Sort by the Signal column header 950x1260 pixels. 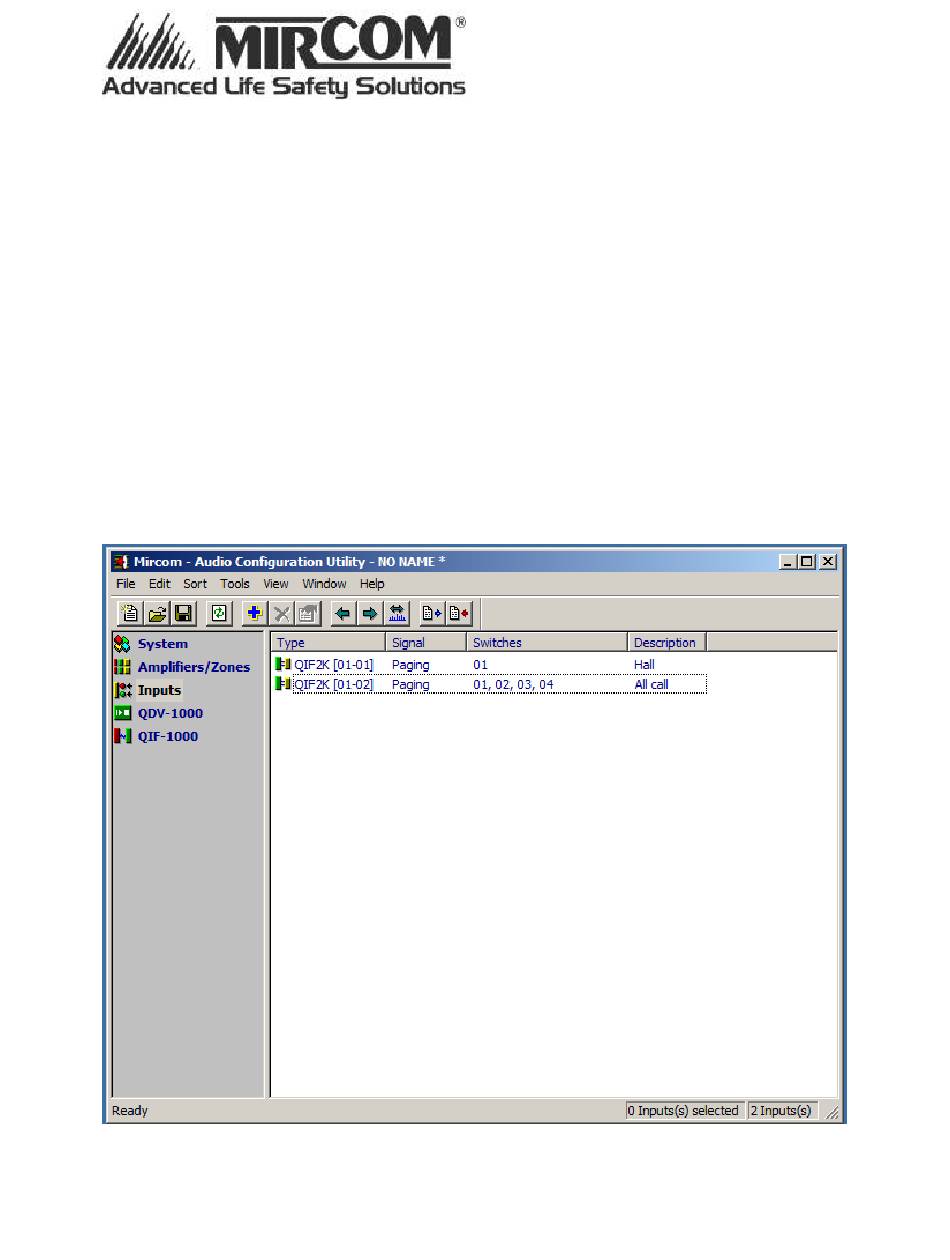pyautogui.click(x=426, y=643)
